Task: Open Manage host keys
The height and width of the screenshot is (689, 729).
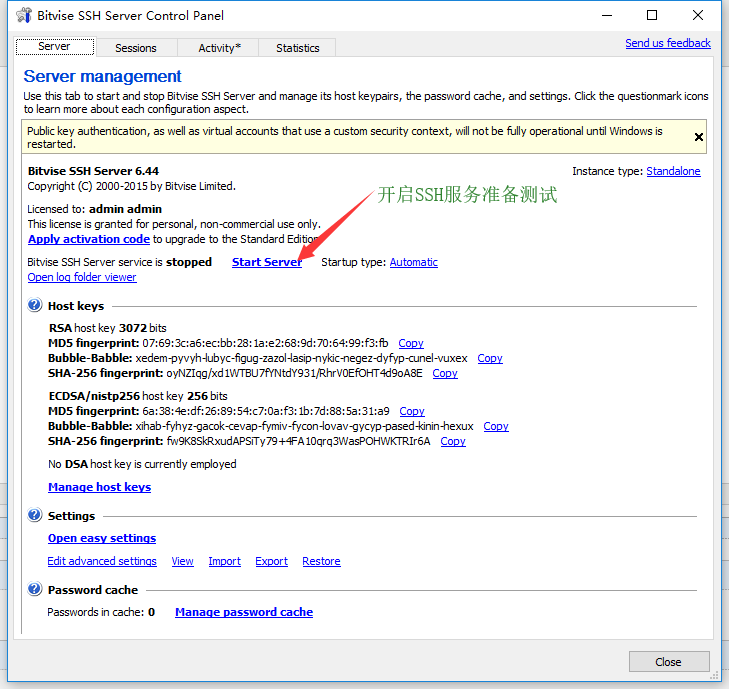Action: click(99, 487)
